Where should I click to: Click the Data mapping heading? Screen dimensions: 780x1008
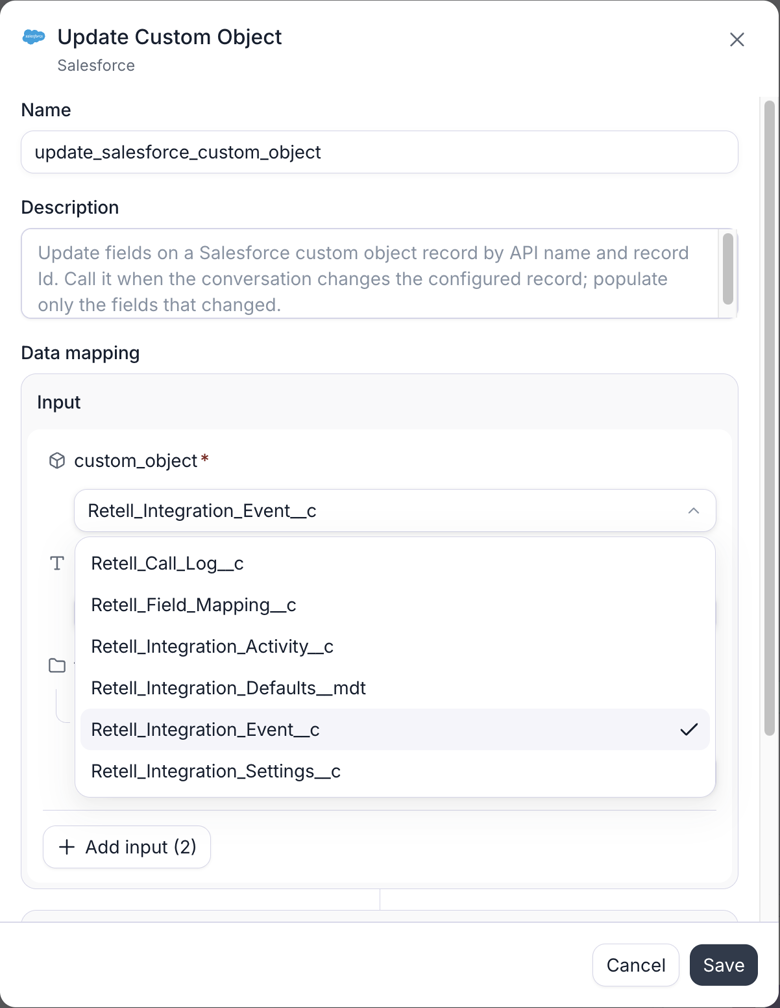(x=80, y=353)
